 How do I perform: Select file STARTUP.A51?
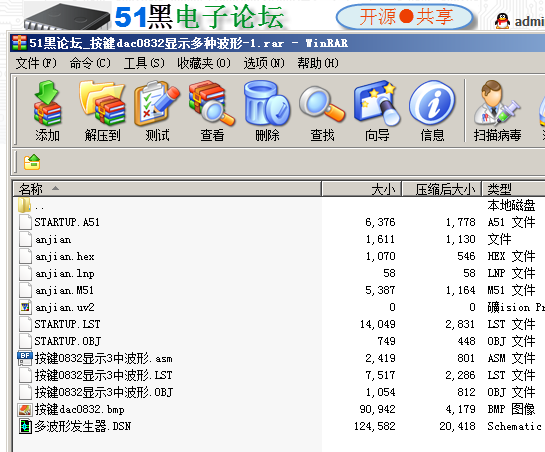(67, 222)
